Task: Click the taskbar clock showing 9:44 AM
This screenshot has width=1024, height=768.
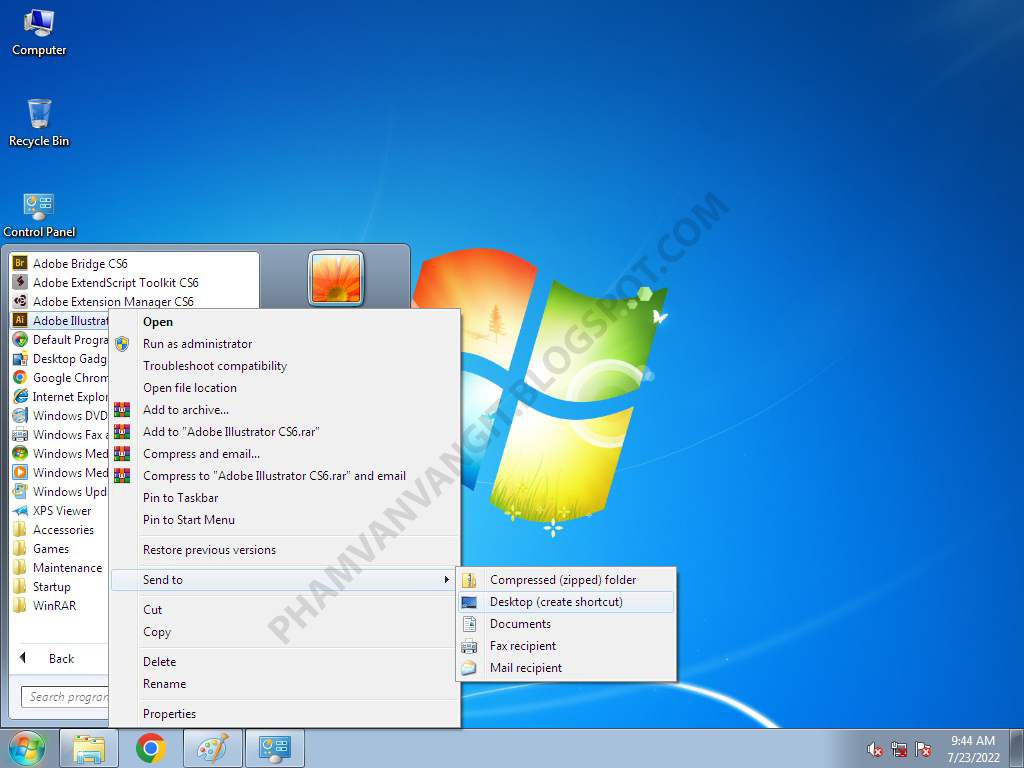Action: click(973, 749)
